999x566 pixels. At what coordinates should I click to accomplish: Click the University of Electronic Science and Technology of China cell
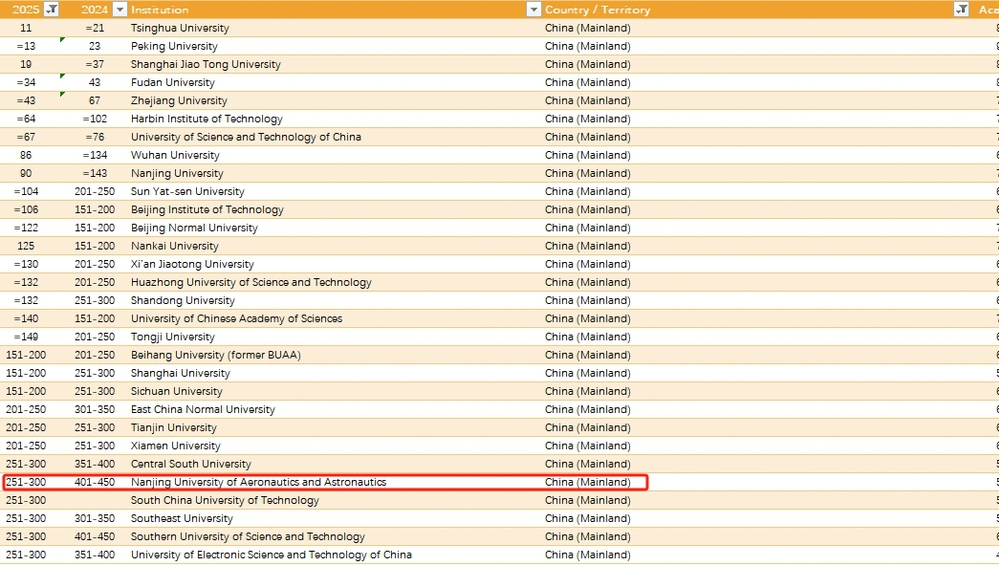tap(271, 555)
